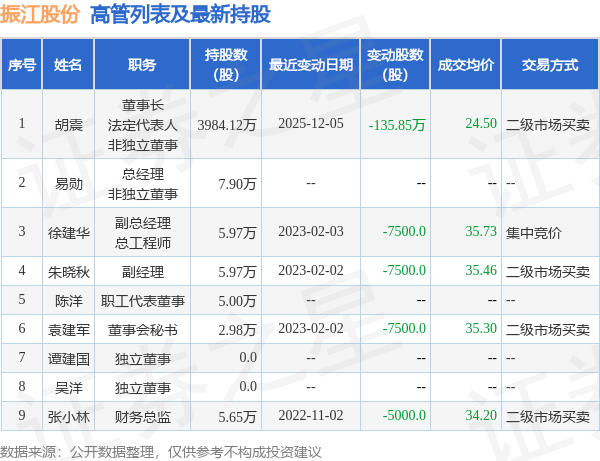Click the name 易勋
Screen dimensions: 600x461
click(68, 184)
